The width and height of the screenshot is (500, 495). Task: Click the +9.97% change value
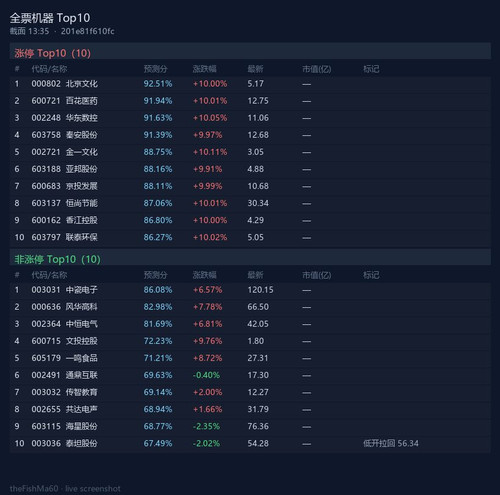pyautogui.click(x=207, y=135)
